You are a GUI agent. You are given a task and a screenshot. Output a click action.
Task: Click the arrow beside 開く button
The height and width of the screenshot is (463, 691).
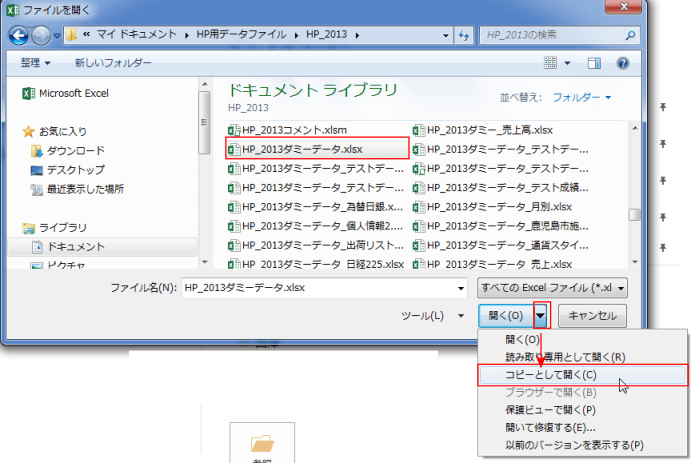[541, 315]
